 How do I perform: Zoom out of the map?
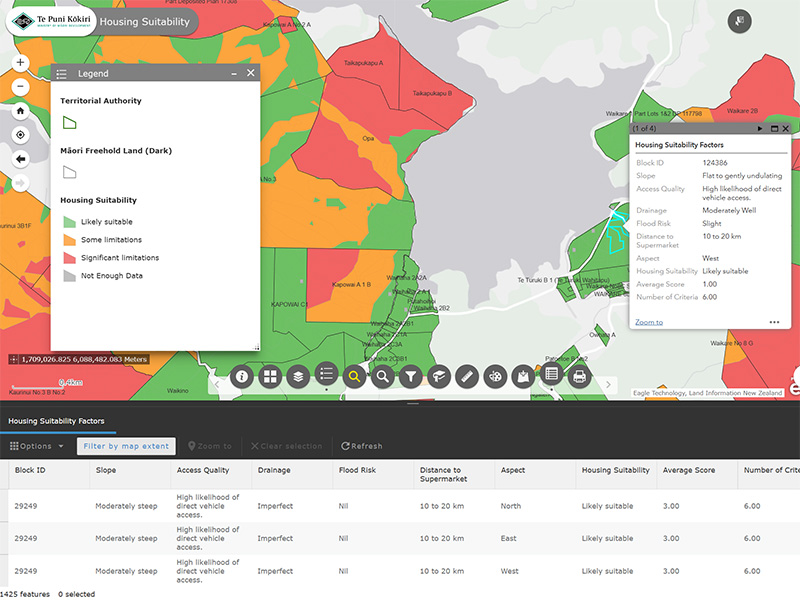point(20,86)
